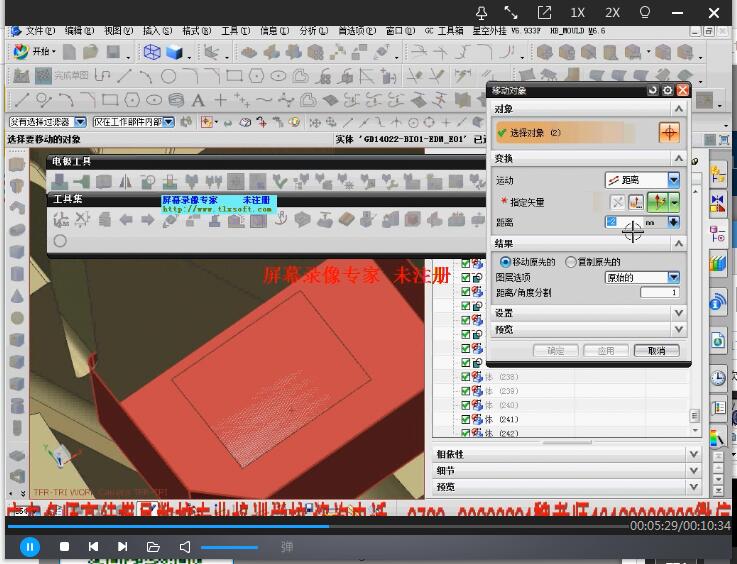Open the 分析 (Analysis) menu

pyautogui.click(x=314, y=31)
